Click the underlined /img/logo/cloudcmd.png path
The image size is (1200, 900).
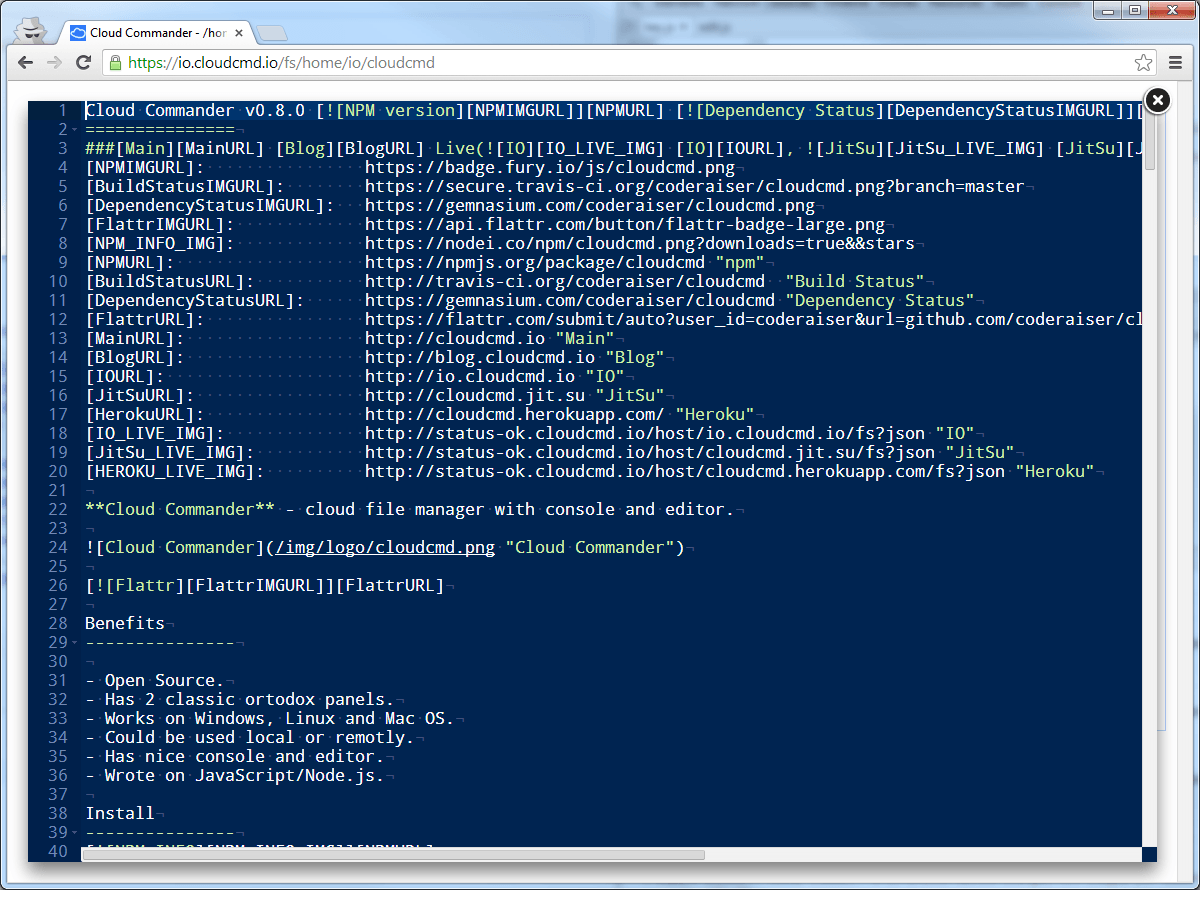point(385,548)
